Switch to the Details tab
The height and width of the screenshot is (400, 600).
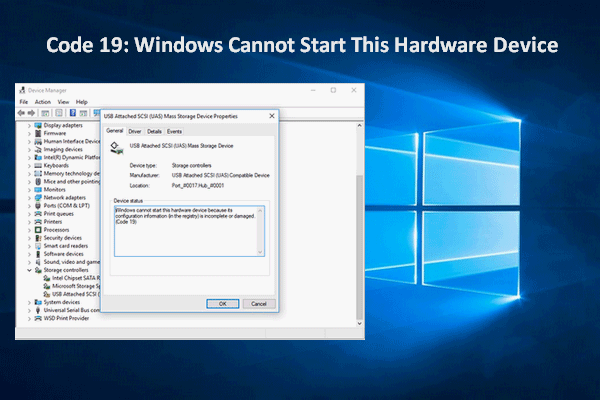154,131
